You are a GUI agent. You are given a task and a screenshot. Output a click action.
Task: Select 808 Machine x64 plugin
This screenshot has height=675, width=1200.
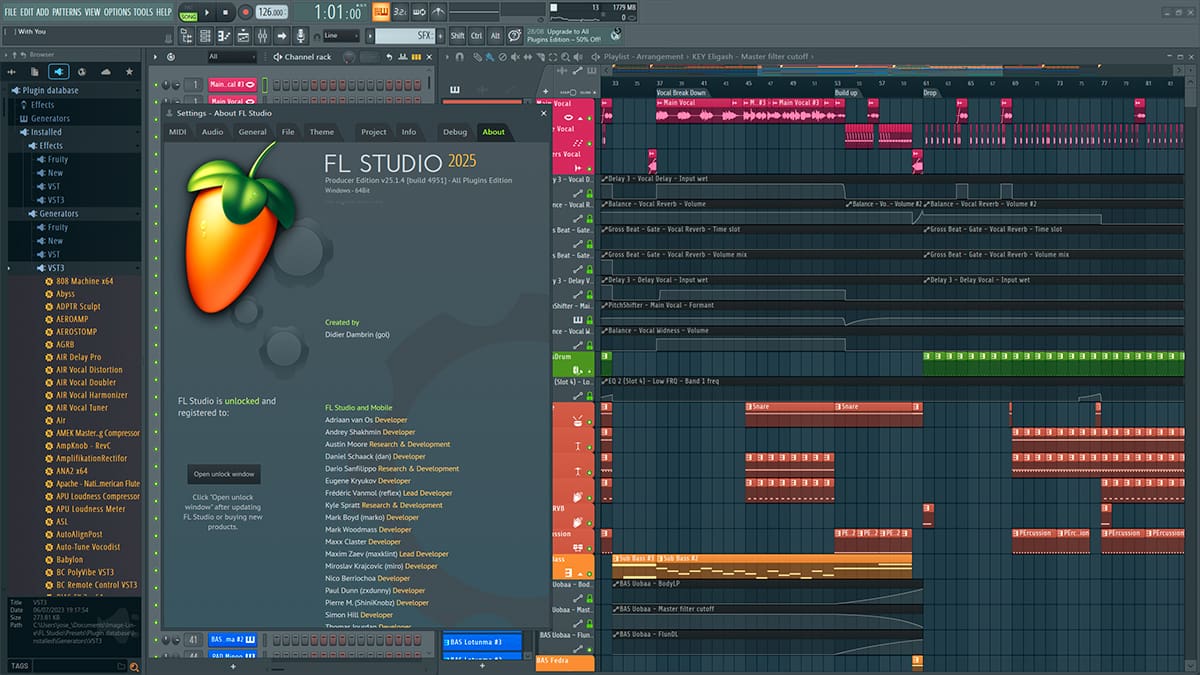pyautogui.click(x=85, y=281)
